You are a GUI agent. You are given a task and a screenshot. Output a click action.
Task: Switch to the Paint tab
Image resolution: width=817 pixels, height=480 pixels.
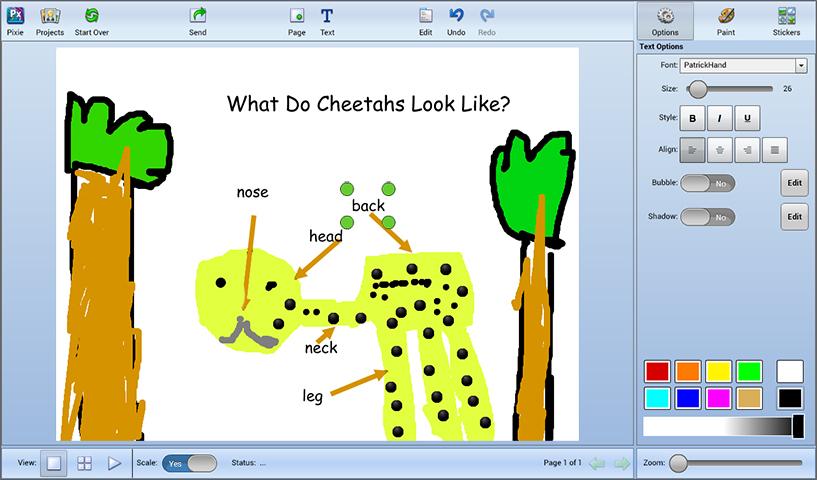(726, 21)
